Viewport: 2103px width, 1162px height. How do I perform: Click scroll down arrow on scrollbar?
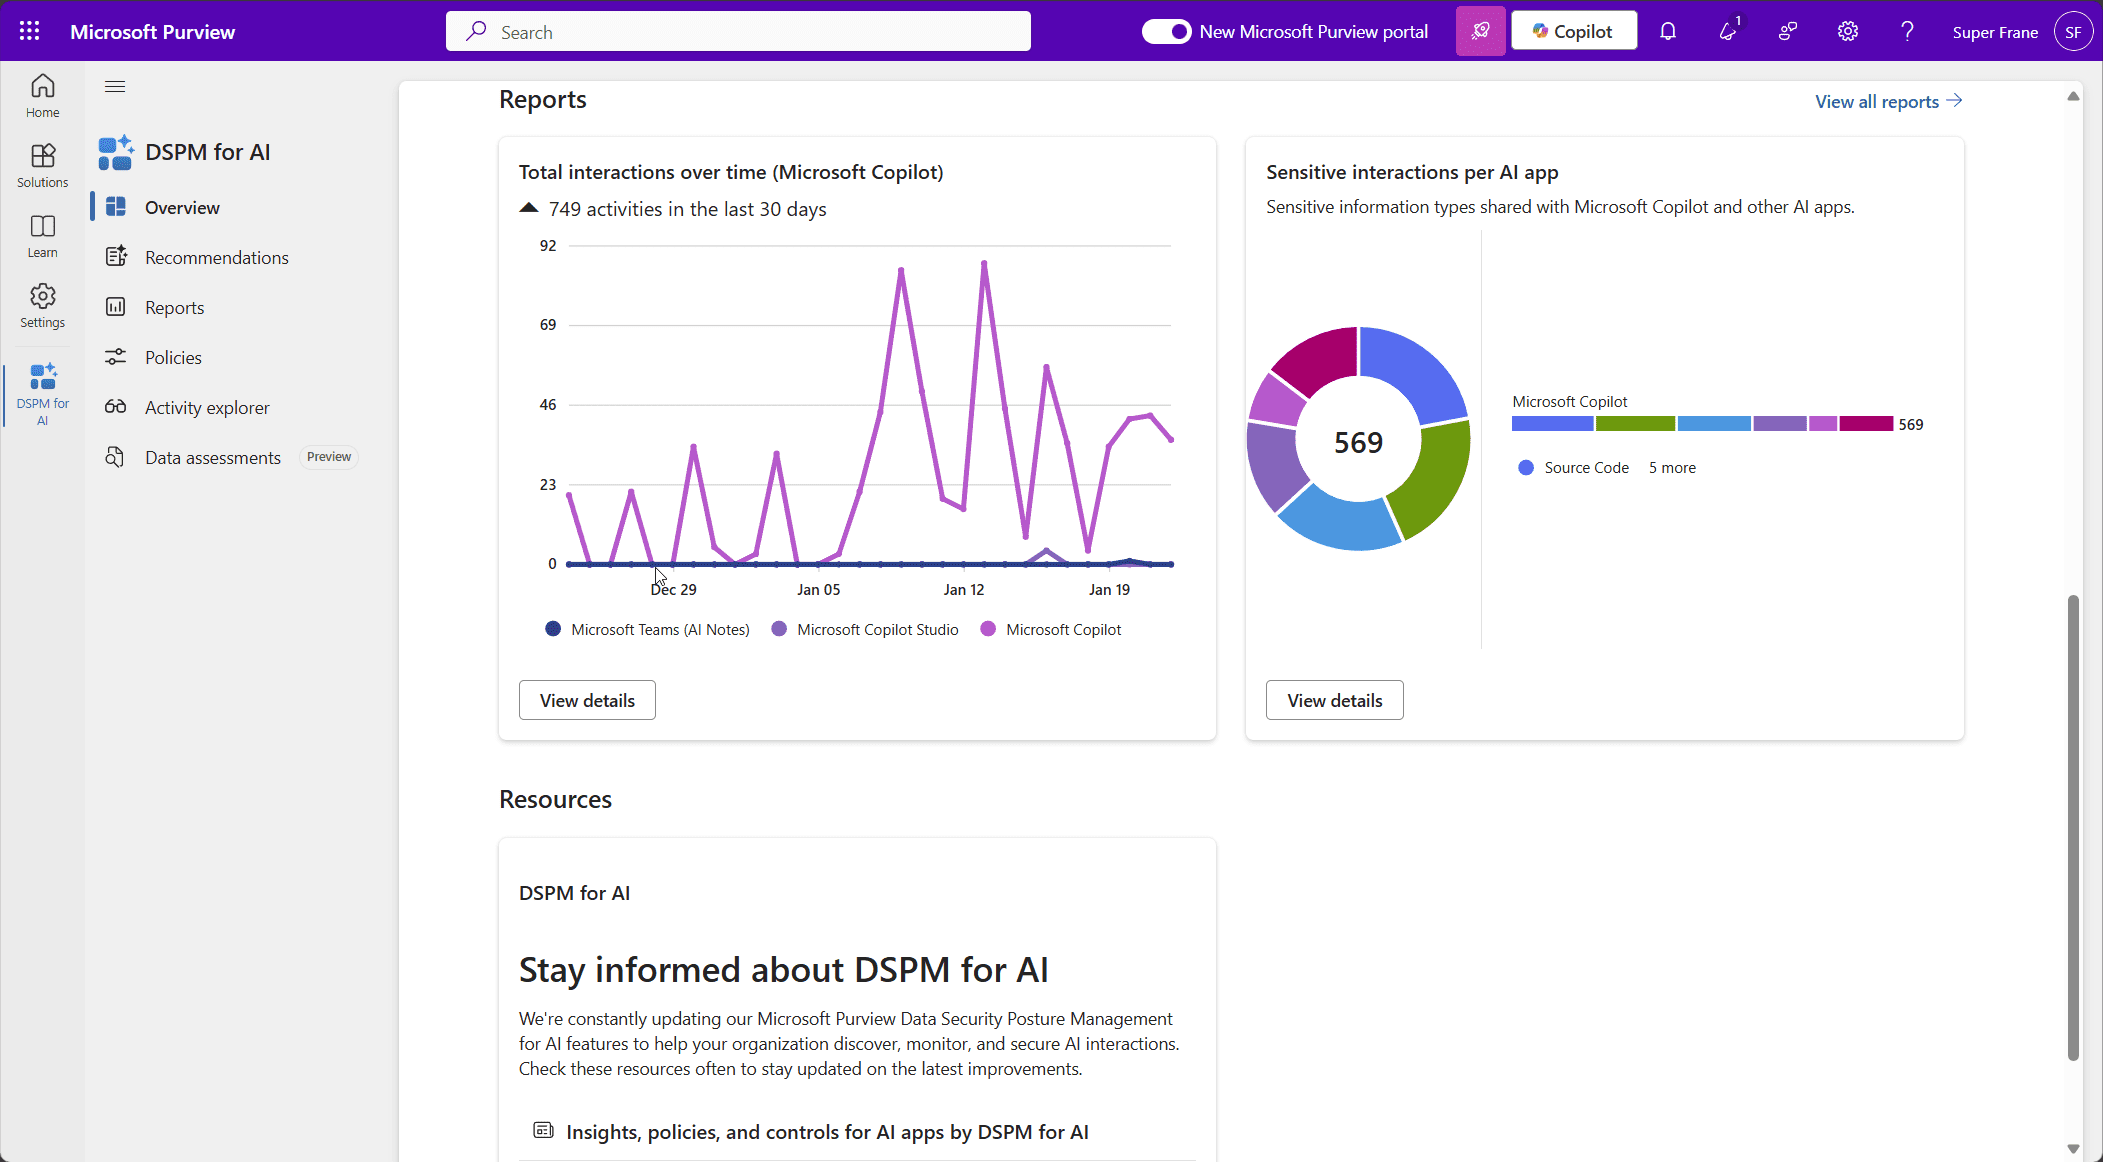click(2073, 1149)
